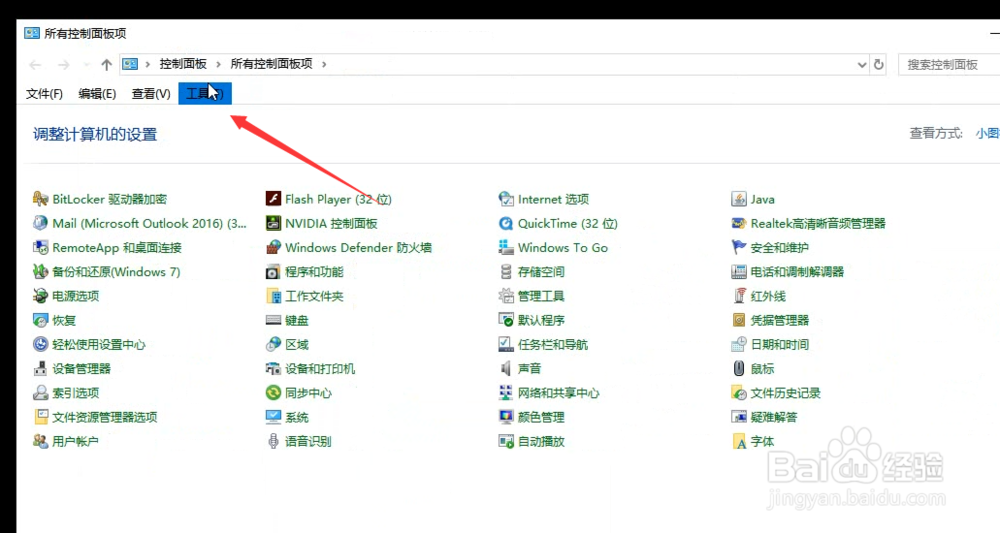Click the 鼠标 link
1000x533 pixels.
point(762,369)
